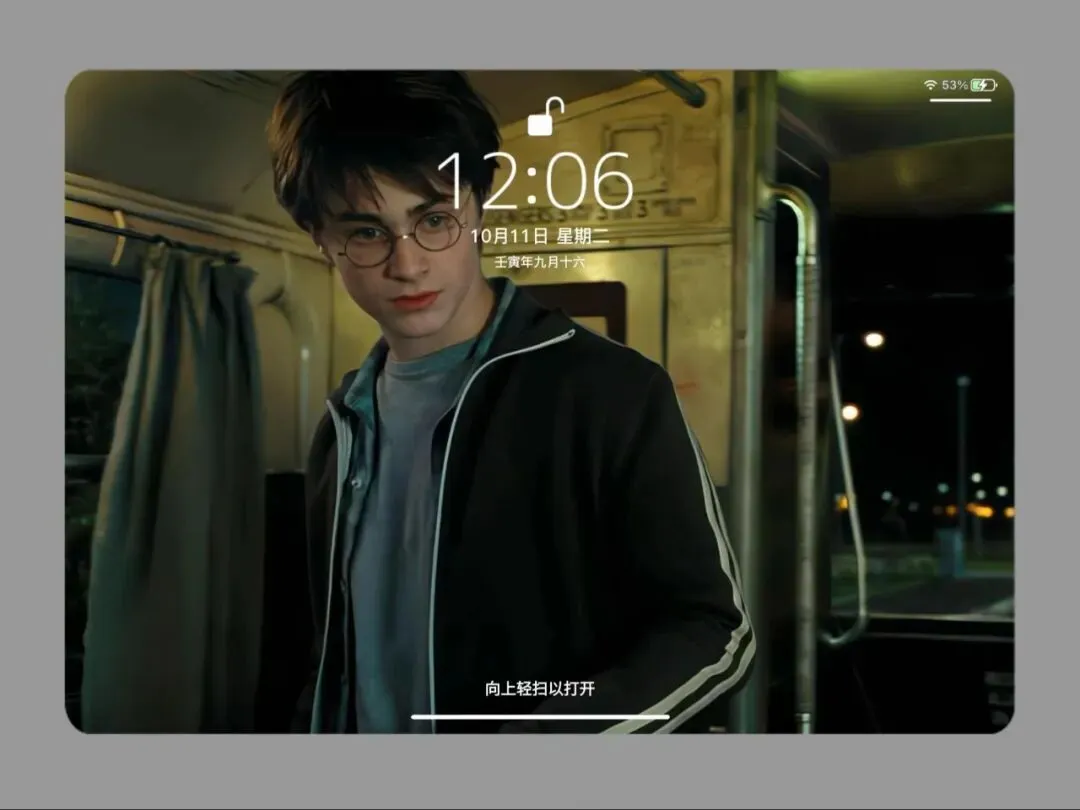Click the 12:06 clock display
The image size is (1080, 810).
pos(535,180)
